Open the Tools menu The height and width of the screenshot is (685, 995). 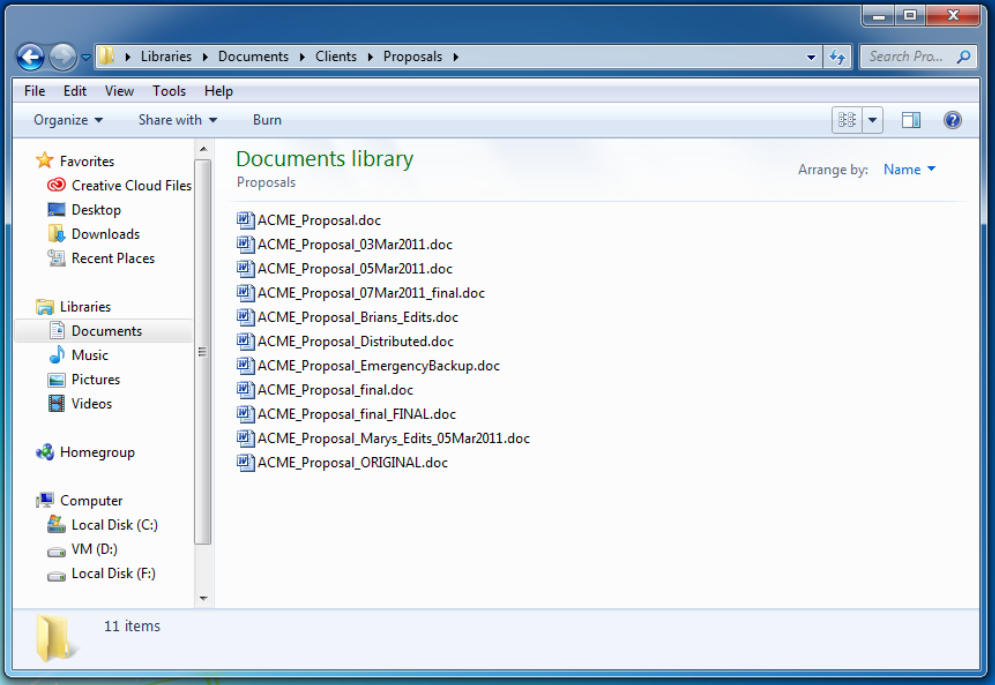click(169, 91)
